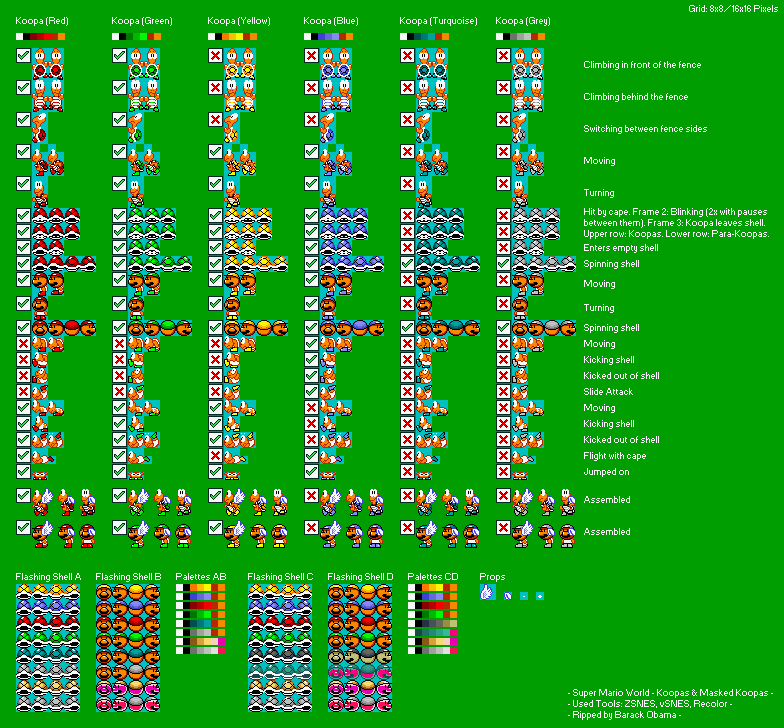
Task: Click the Koopa (Green) column heading
Action: (x=142, y=21)
